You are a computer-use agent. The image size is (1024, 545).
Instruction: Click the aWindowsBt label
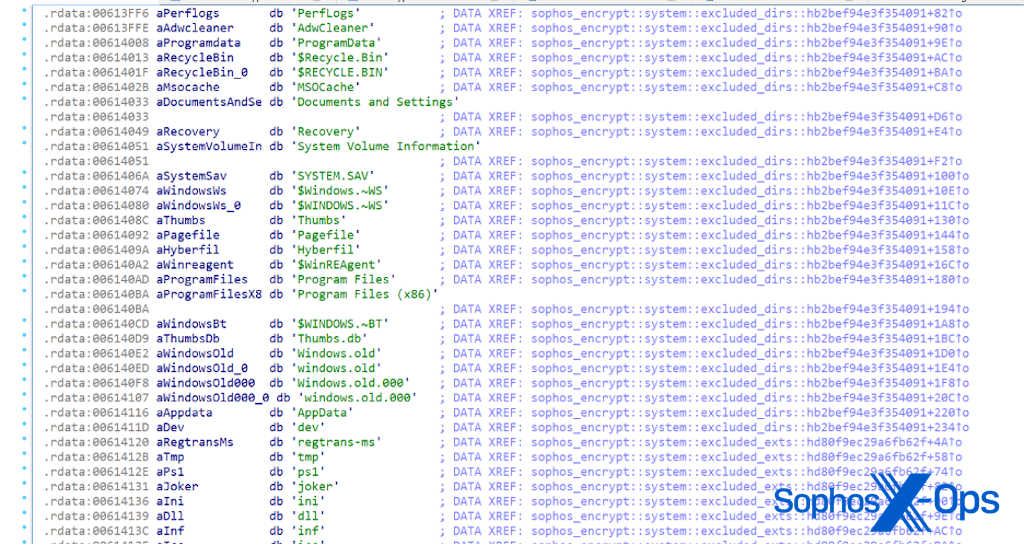191,324
